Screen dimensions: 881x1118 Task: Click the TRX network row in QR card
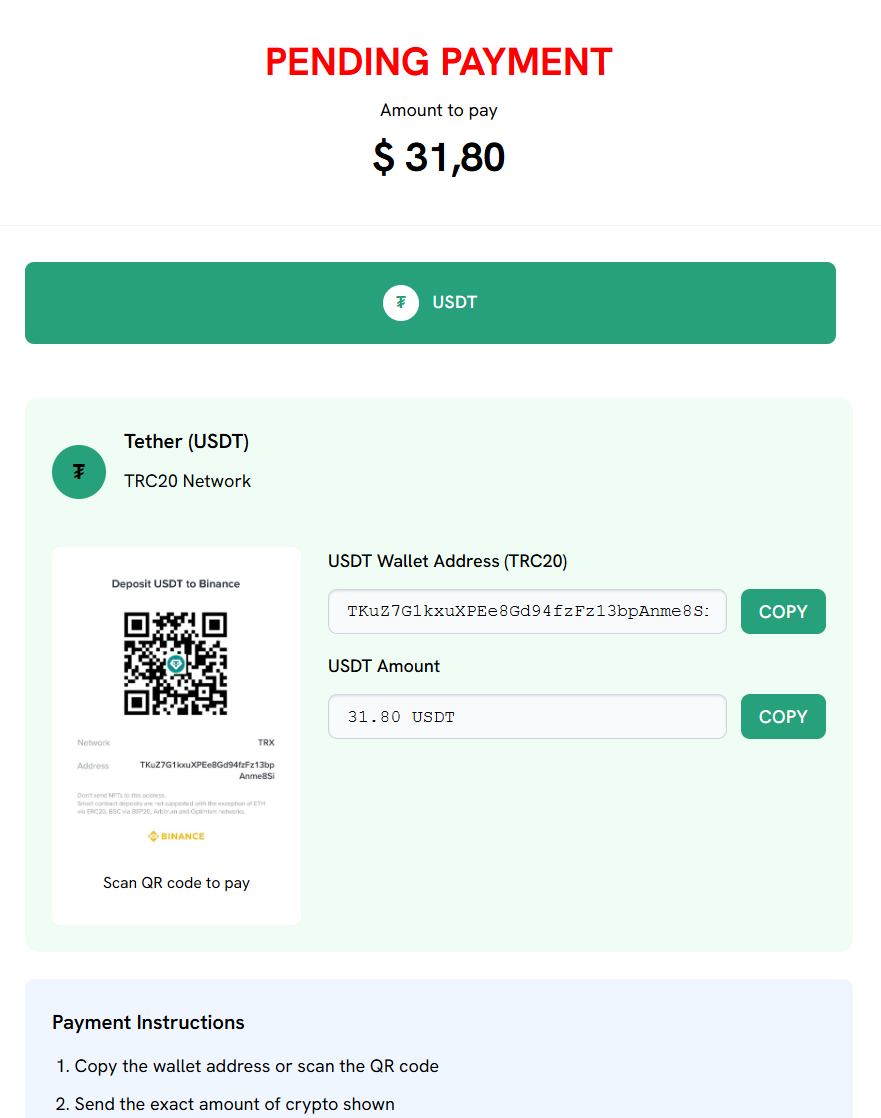[176, 743]
